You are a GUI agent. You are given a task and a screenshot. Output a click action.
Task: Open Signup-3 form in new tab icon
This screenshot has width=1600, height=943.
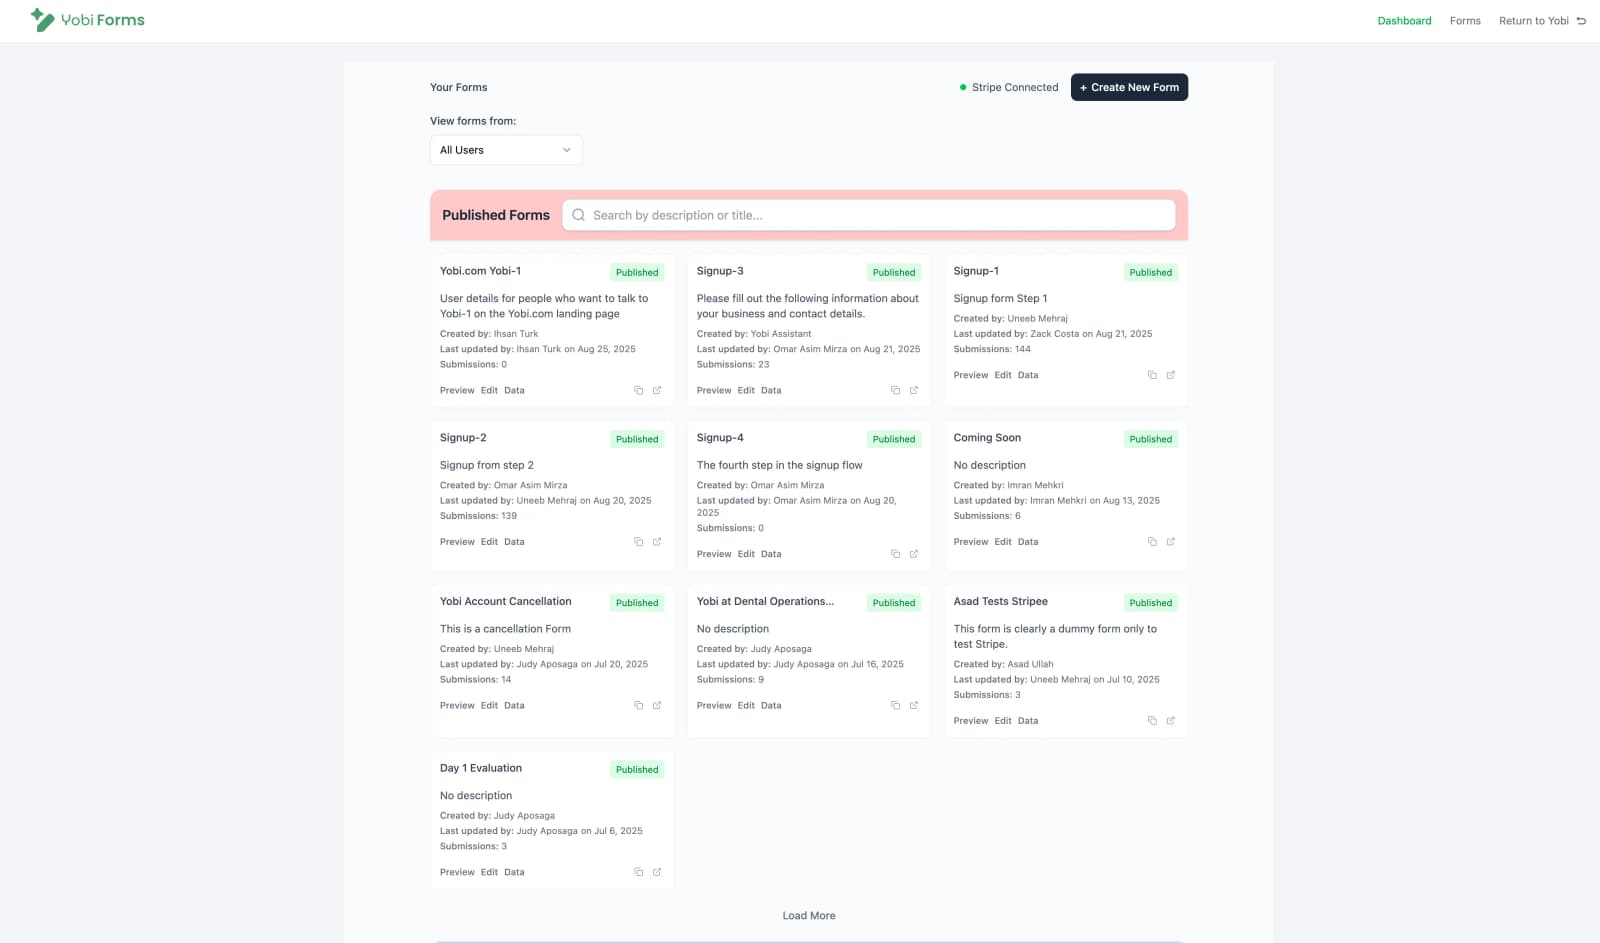(913, 391)
